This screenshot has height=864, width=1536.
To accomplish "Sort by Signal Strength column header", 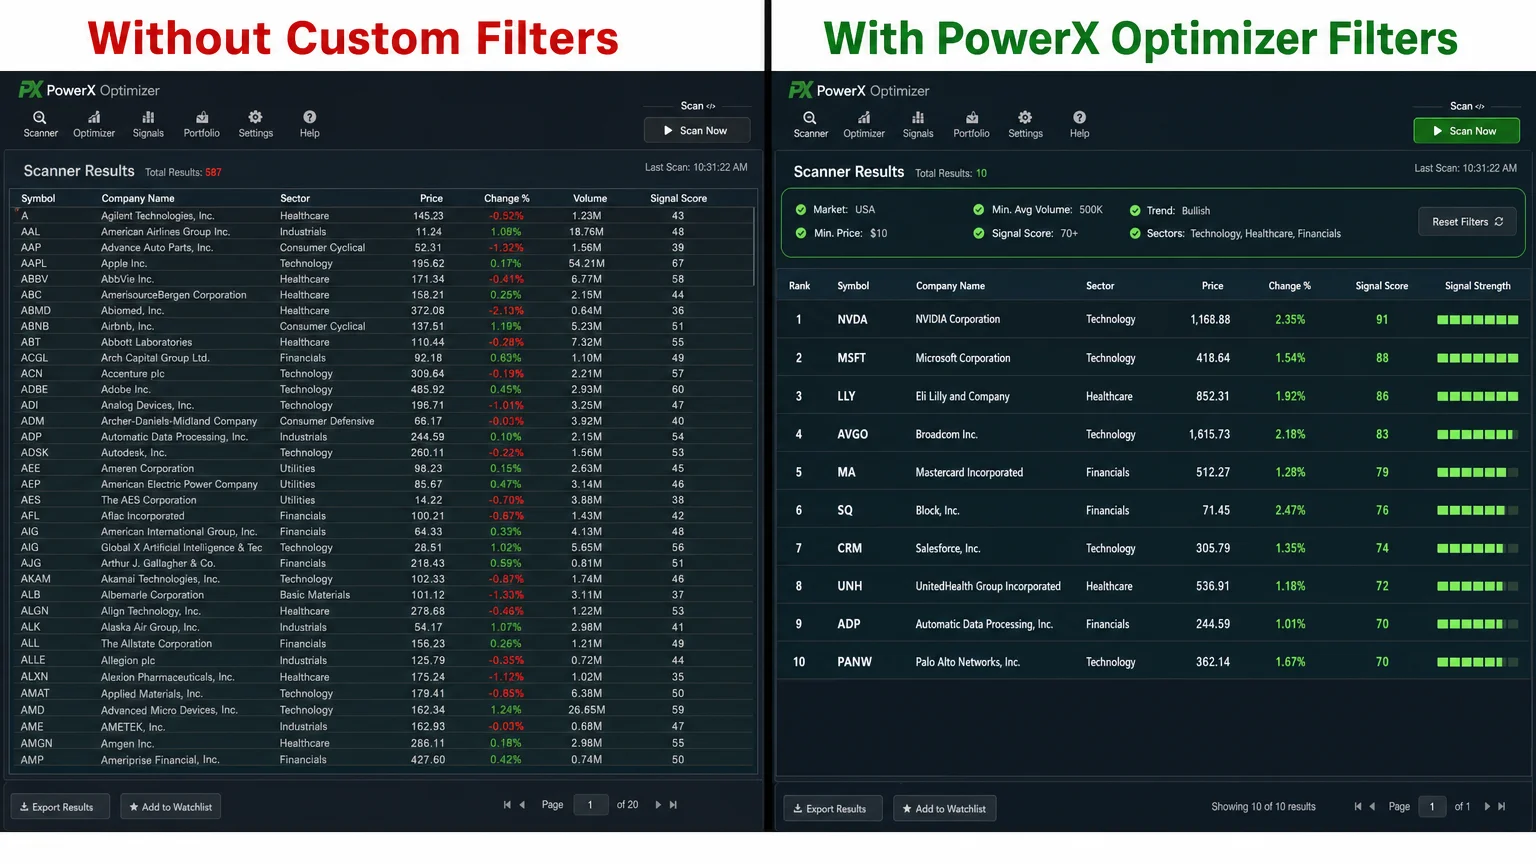I will click(x=1478, y=286).
